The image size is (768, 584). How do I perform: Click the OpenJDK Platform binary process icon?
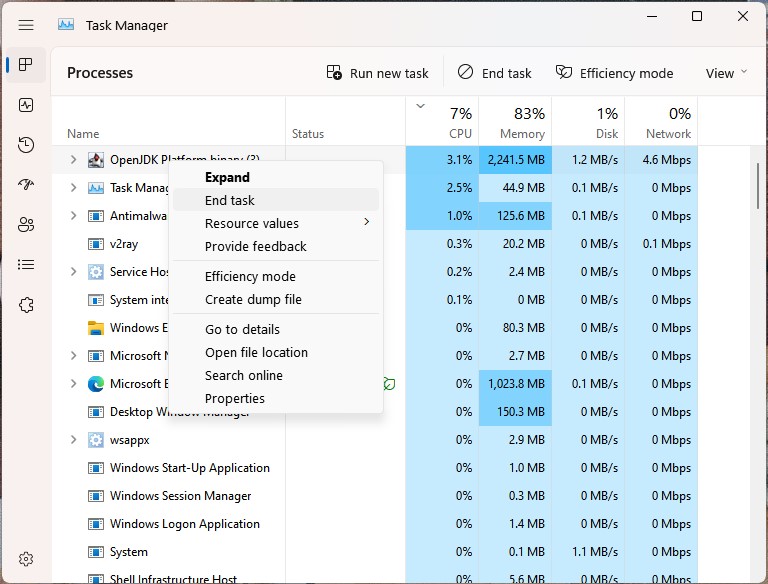pos(96,160)
